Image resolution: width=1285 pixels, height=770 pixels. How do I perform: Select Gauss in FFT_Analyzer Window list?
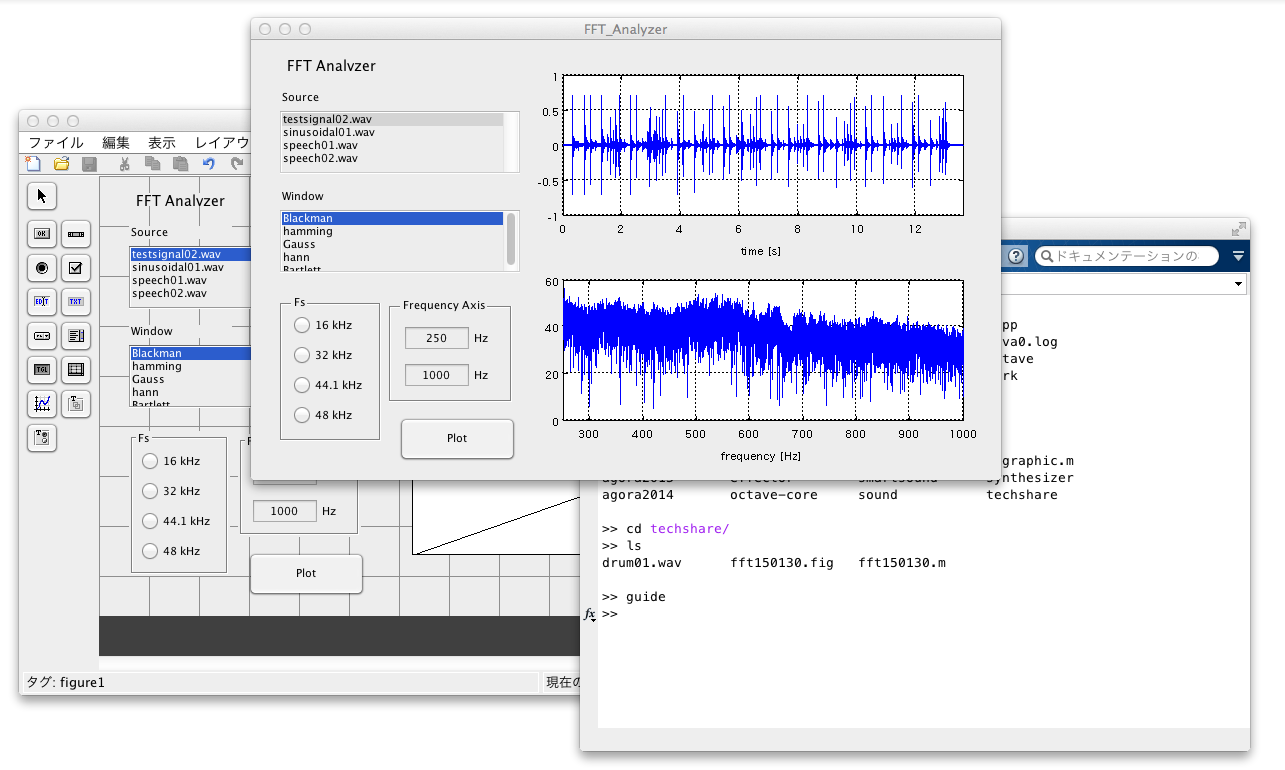(392, 244)
